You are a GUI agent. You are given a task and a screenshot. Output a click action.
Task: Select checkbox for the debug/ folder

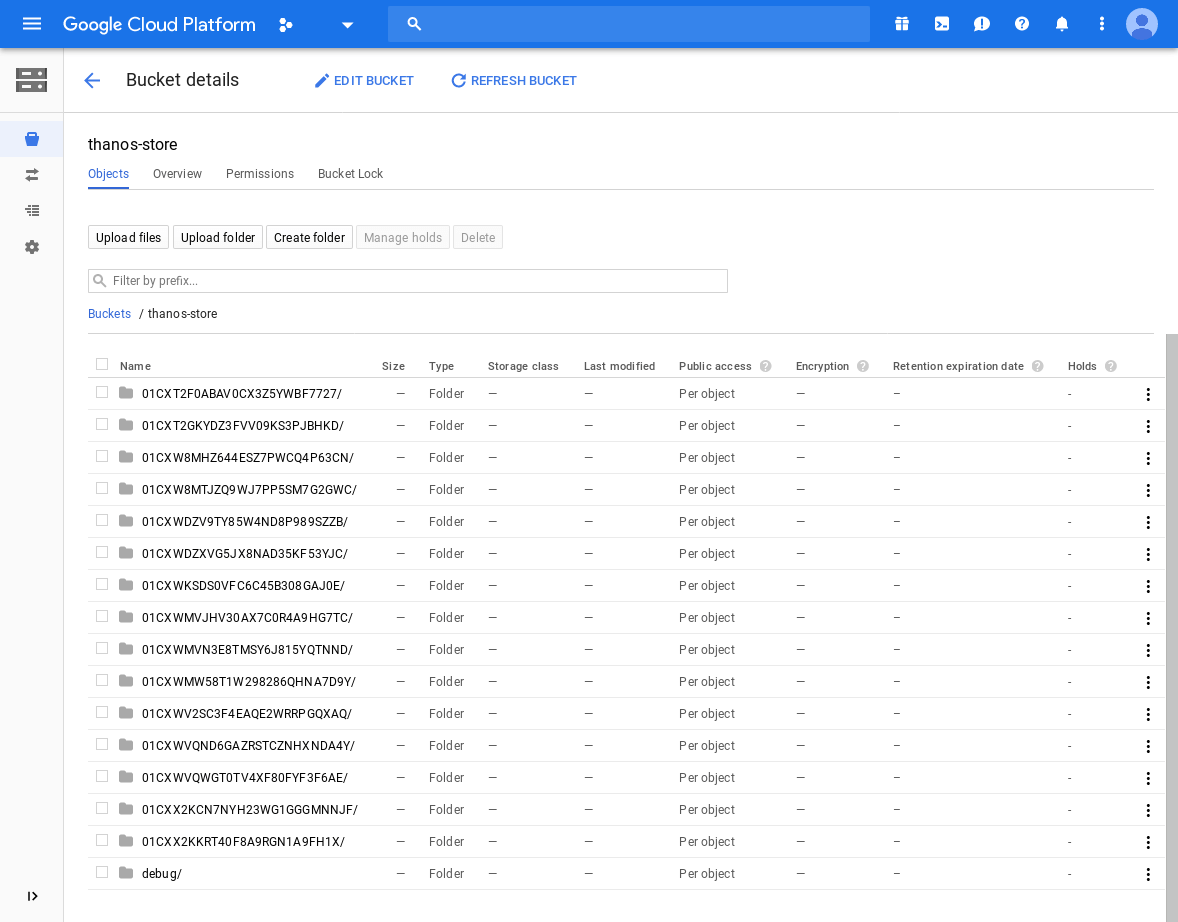point(102,873)
